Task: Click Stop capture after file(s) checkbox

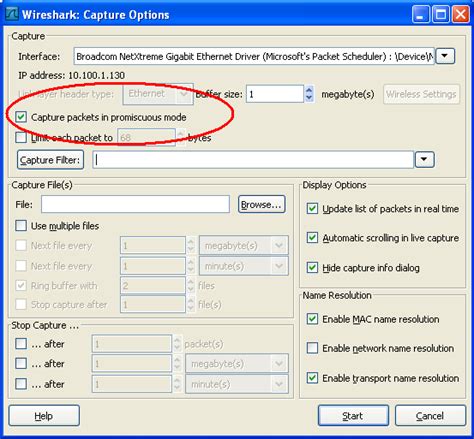Action: (x=21, y=304)
